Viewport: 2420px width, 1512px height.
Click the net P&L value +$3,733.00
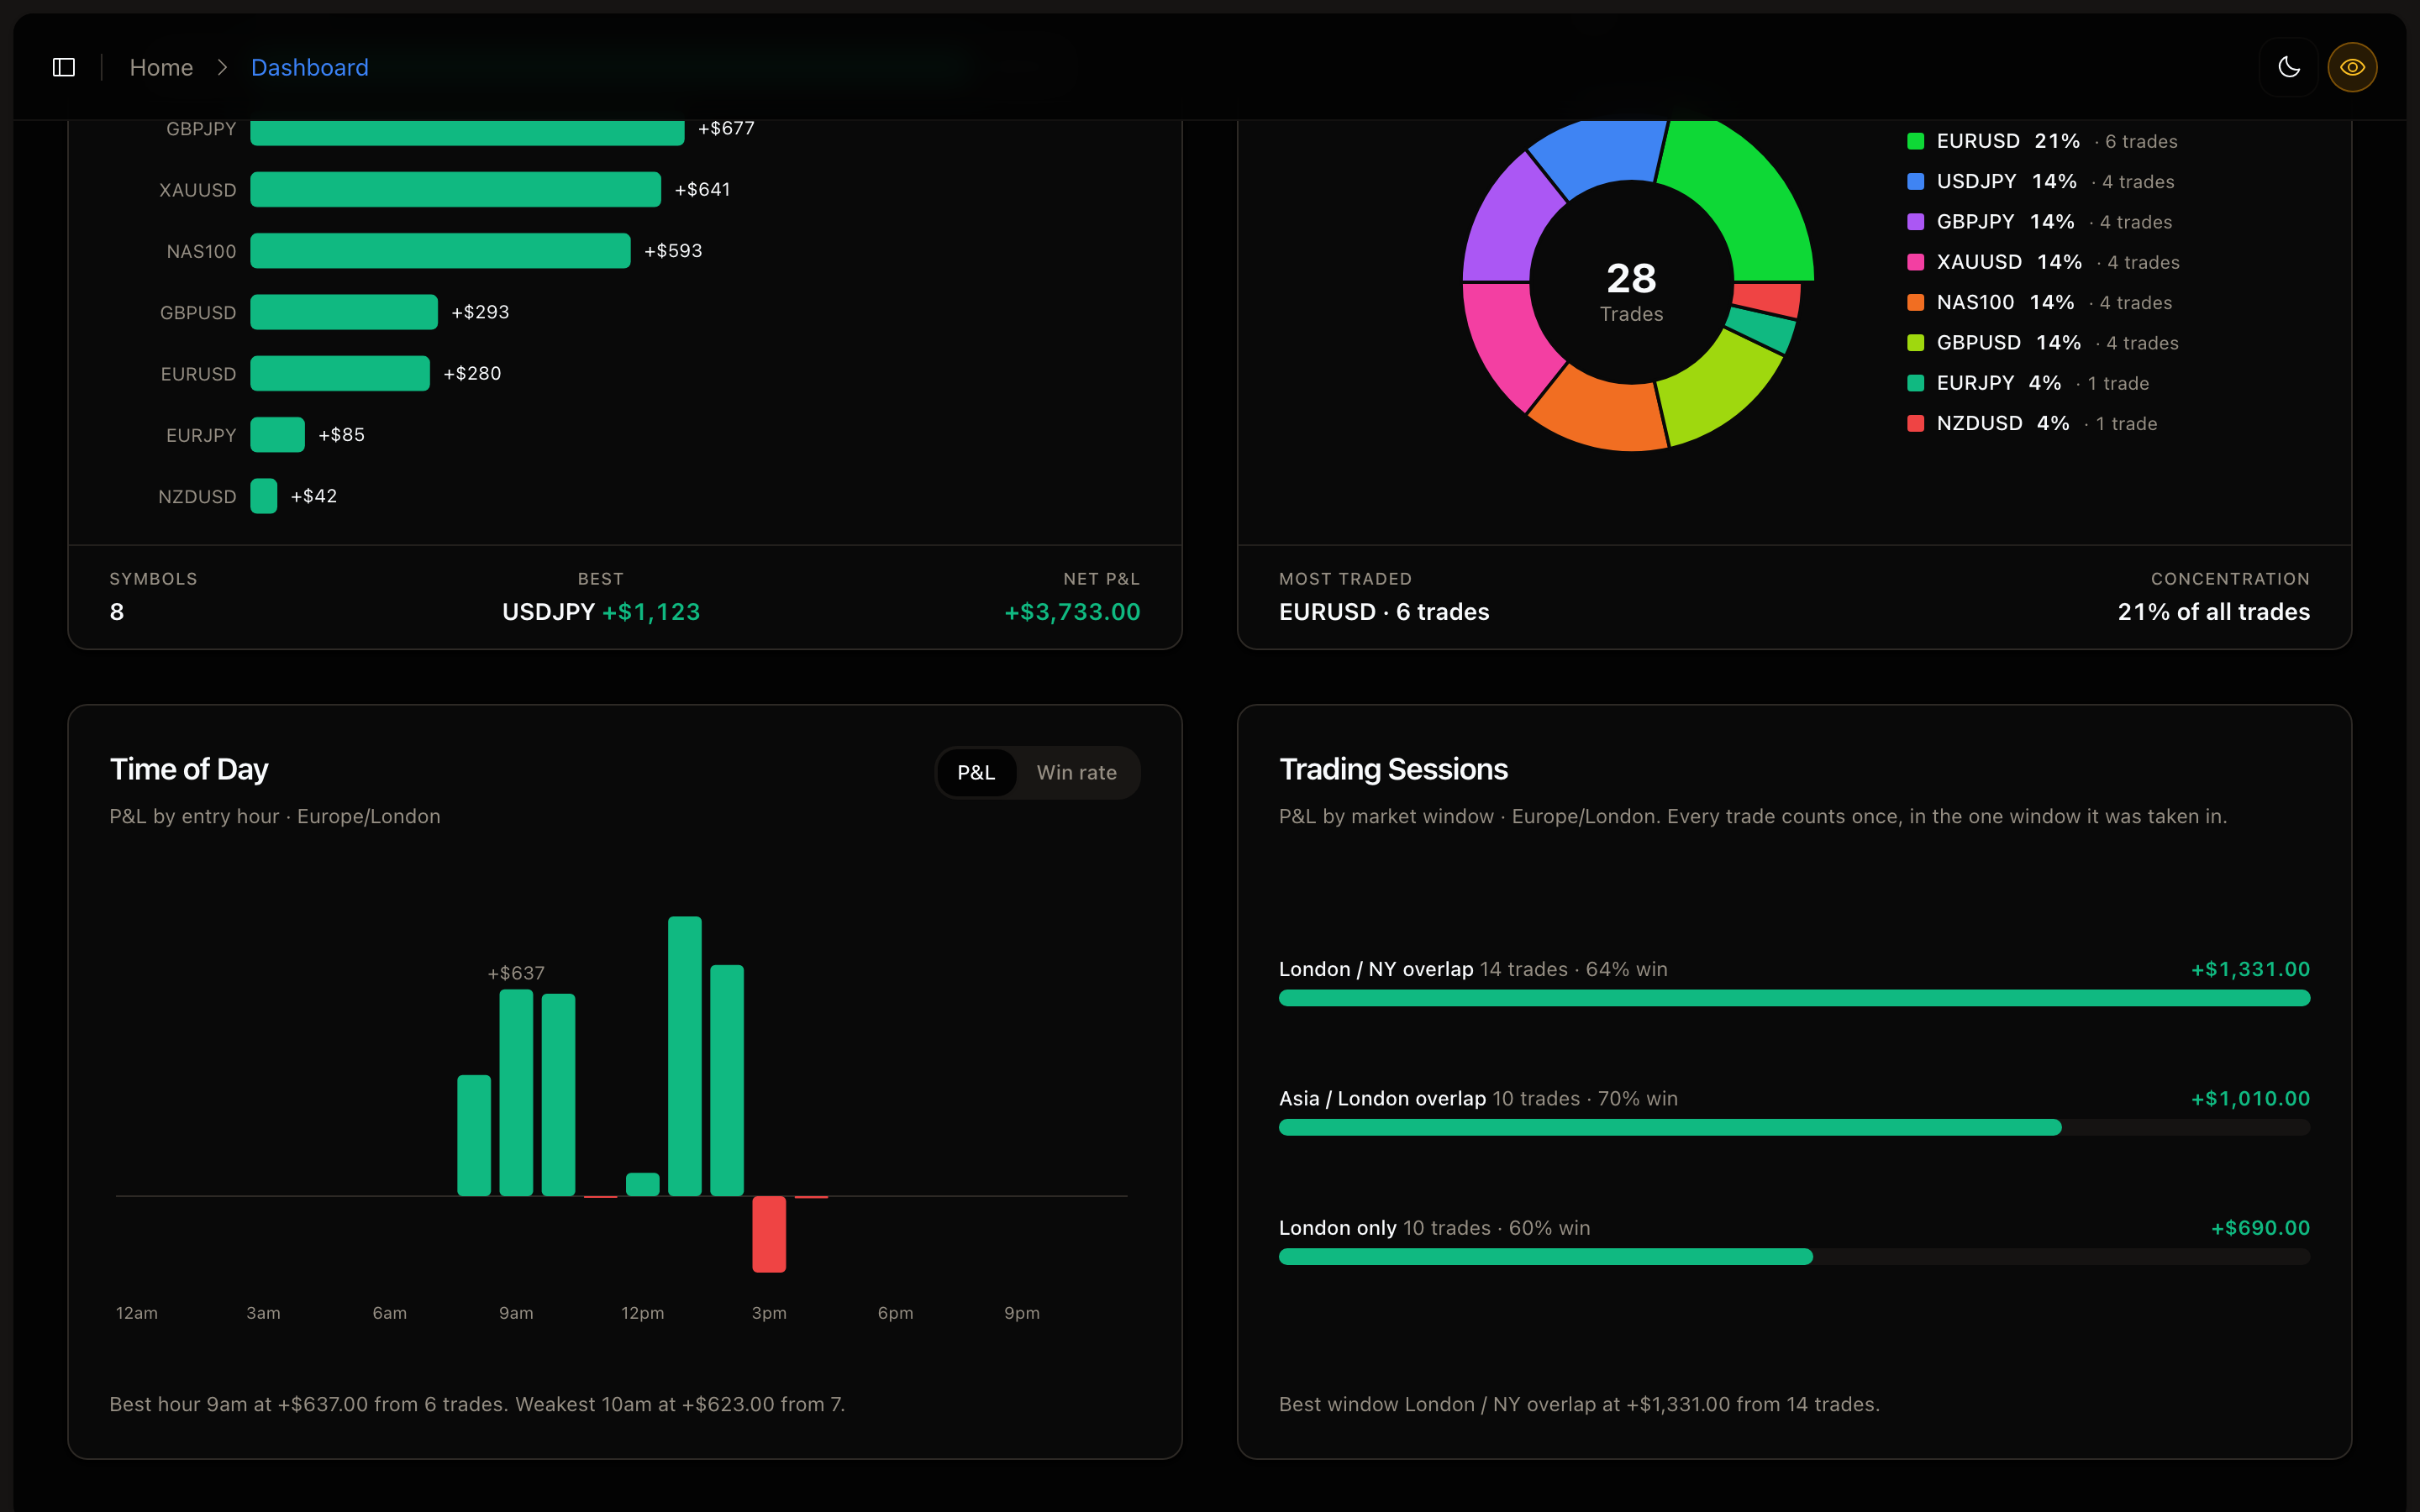[1072, 612]
